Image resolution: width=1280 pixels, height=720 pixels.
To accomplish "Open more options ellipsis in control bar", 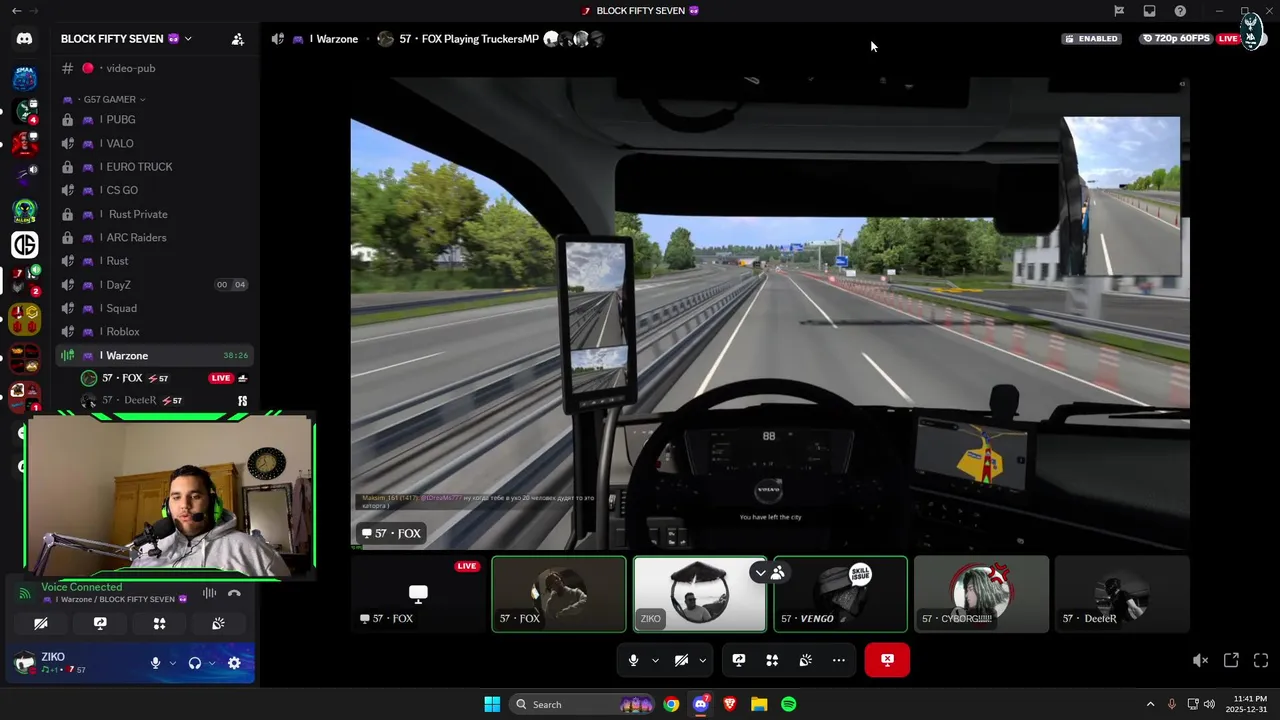I will coord(839,660).
